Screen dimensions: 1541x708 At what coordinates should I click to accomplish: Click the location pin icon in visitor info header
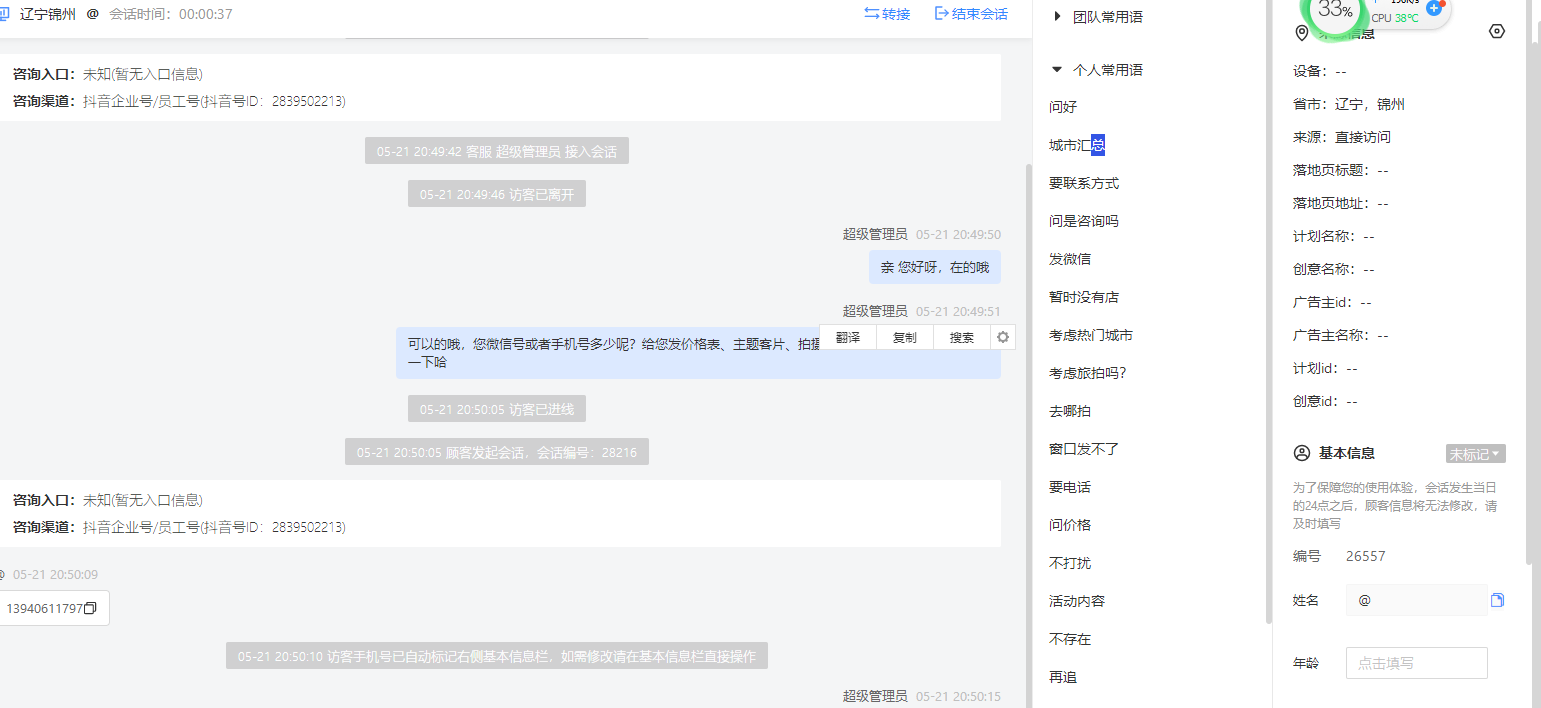[1301, 34]
